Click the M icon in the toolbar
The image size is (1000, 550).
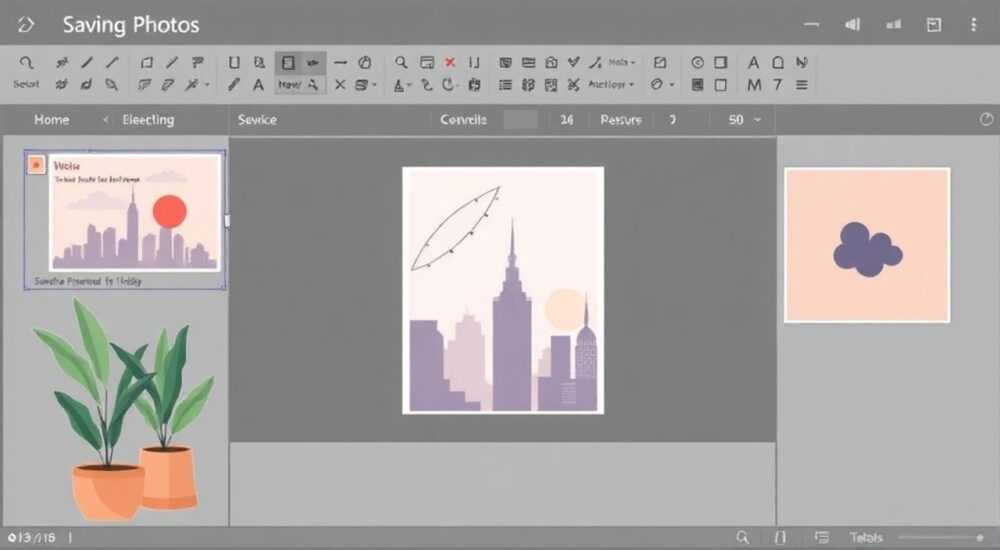pyautogui.click(x=754, y=84)
